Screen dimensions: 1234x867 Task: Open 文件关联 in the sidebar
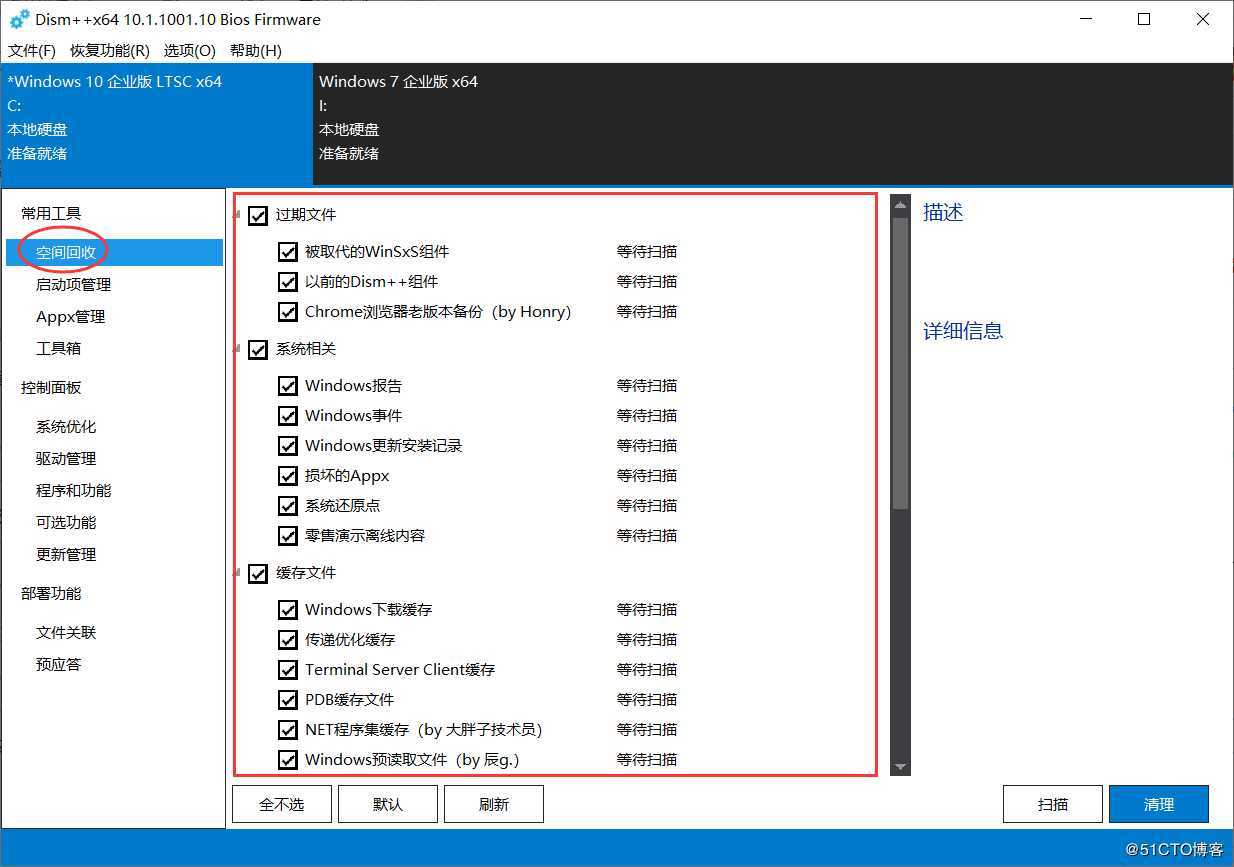pyautogui.click(x=66, y=632)
